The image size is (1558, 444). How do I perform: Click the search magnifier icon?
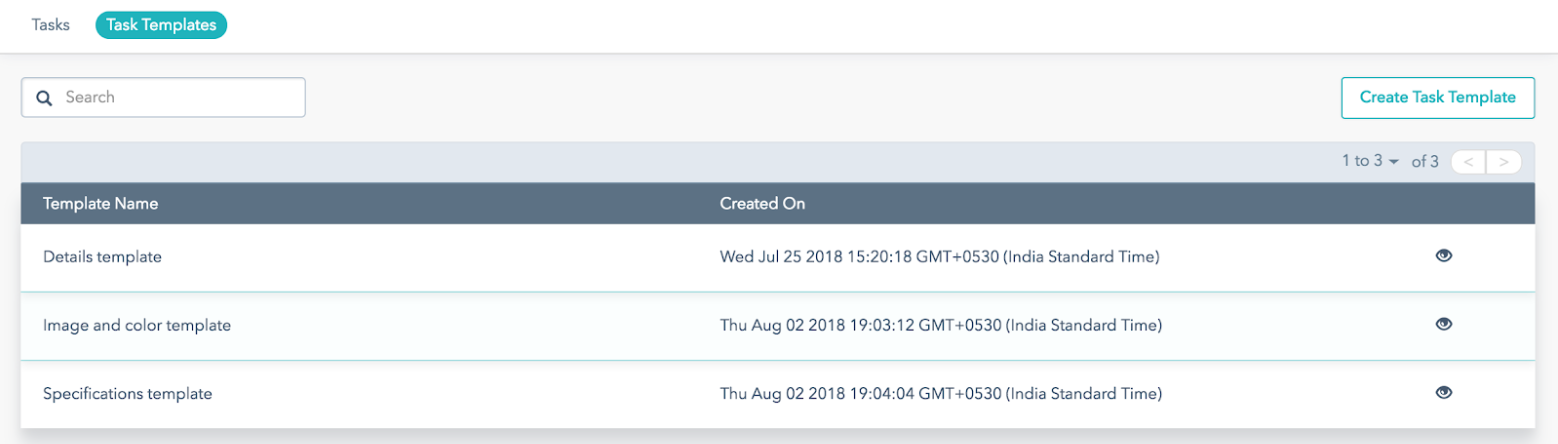44,98
